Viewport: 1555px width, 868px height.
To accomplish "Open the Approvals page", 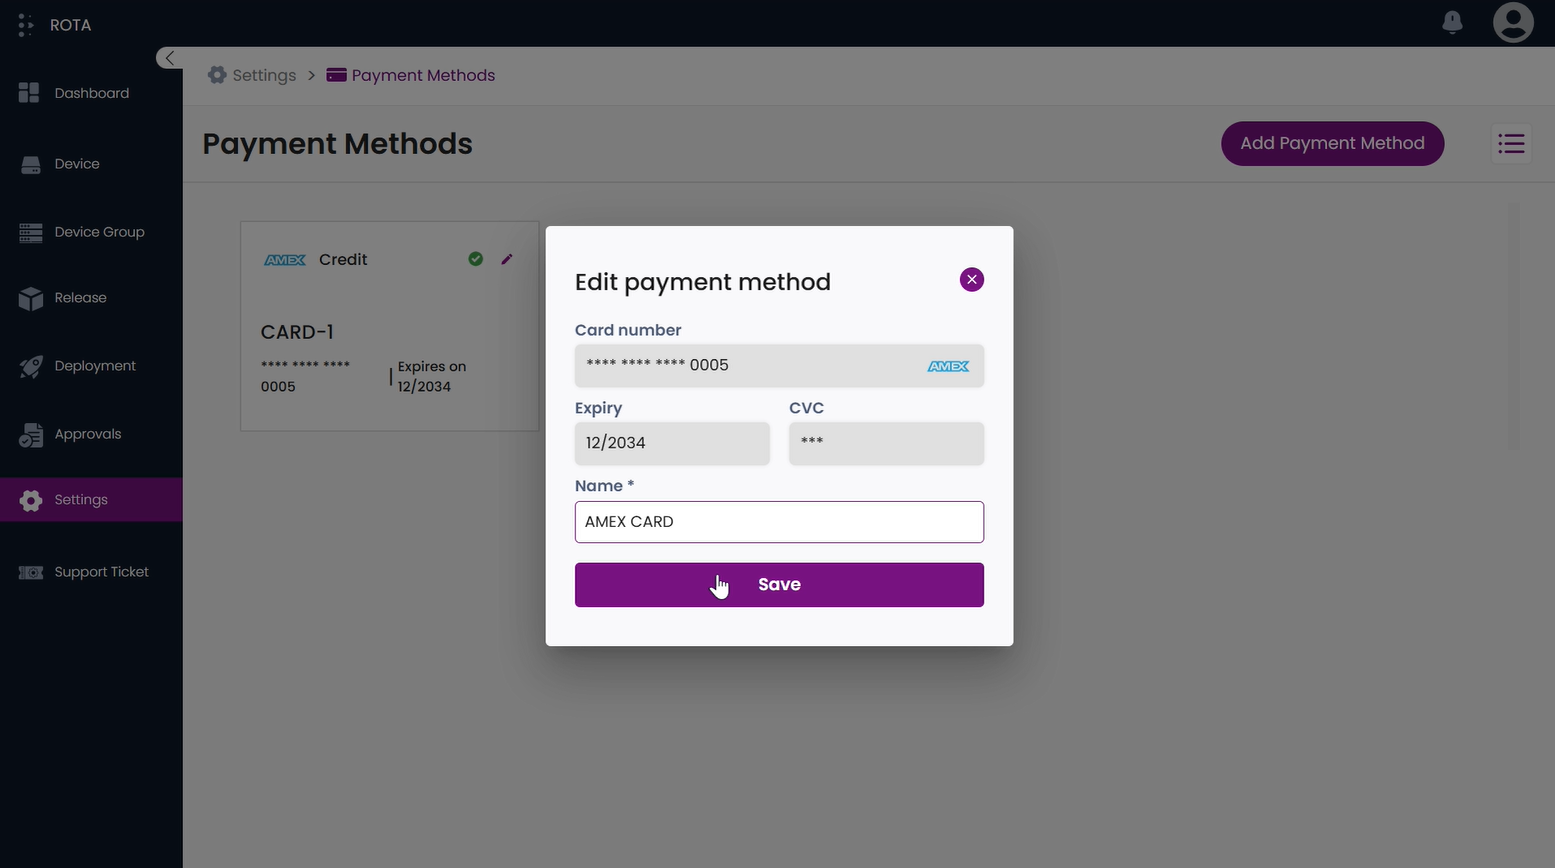I will (x=87, y=433).
